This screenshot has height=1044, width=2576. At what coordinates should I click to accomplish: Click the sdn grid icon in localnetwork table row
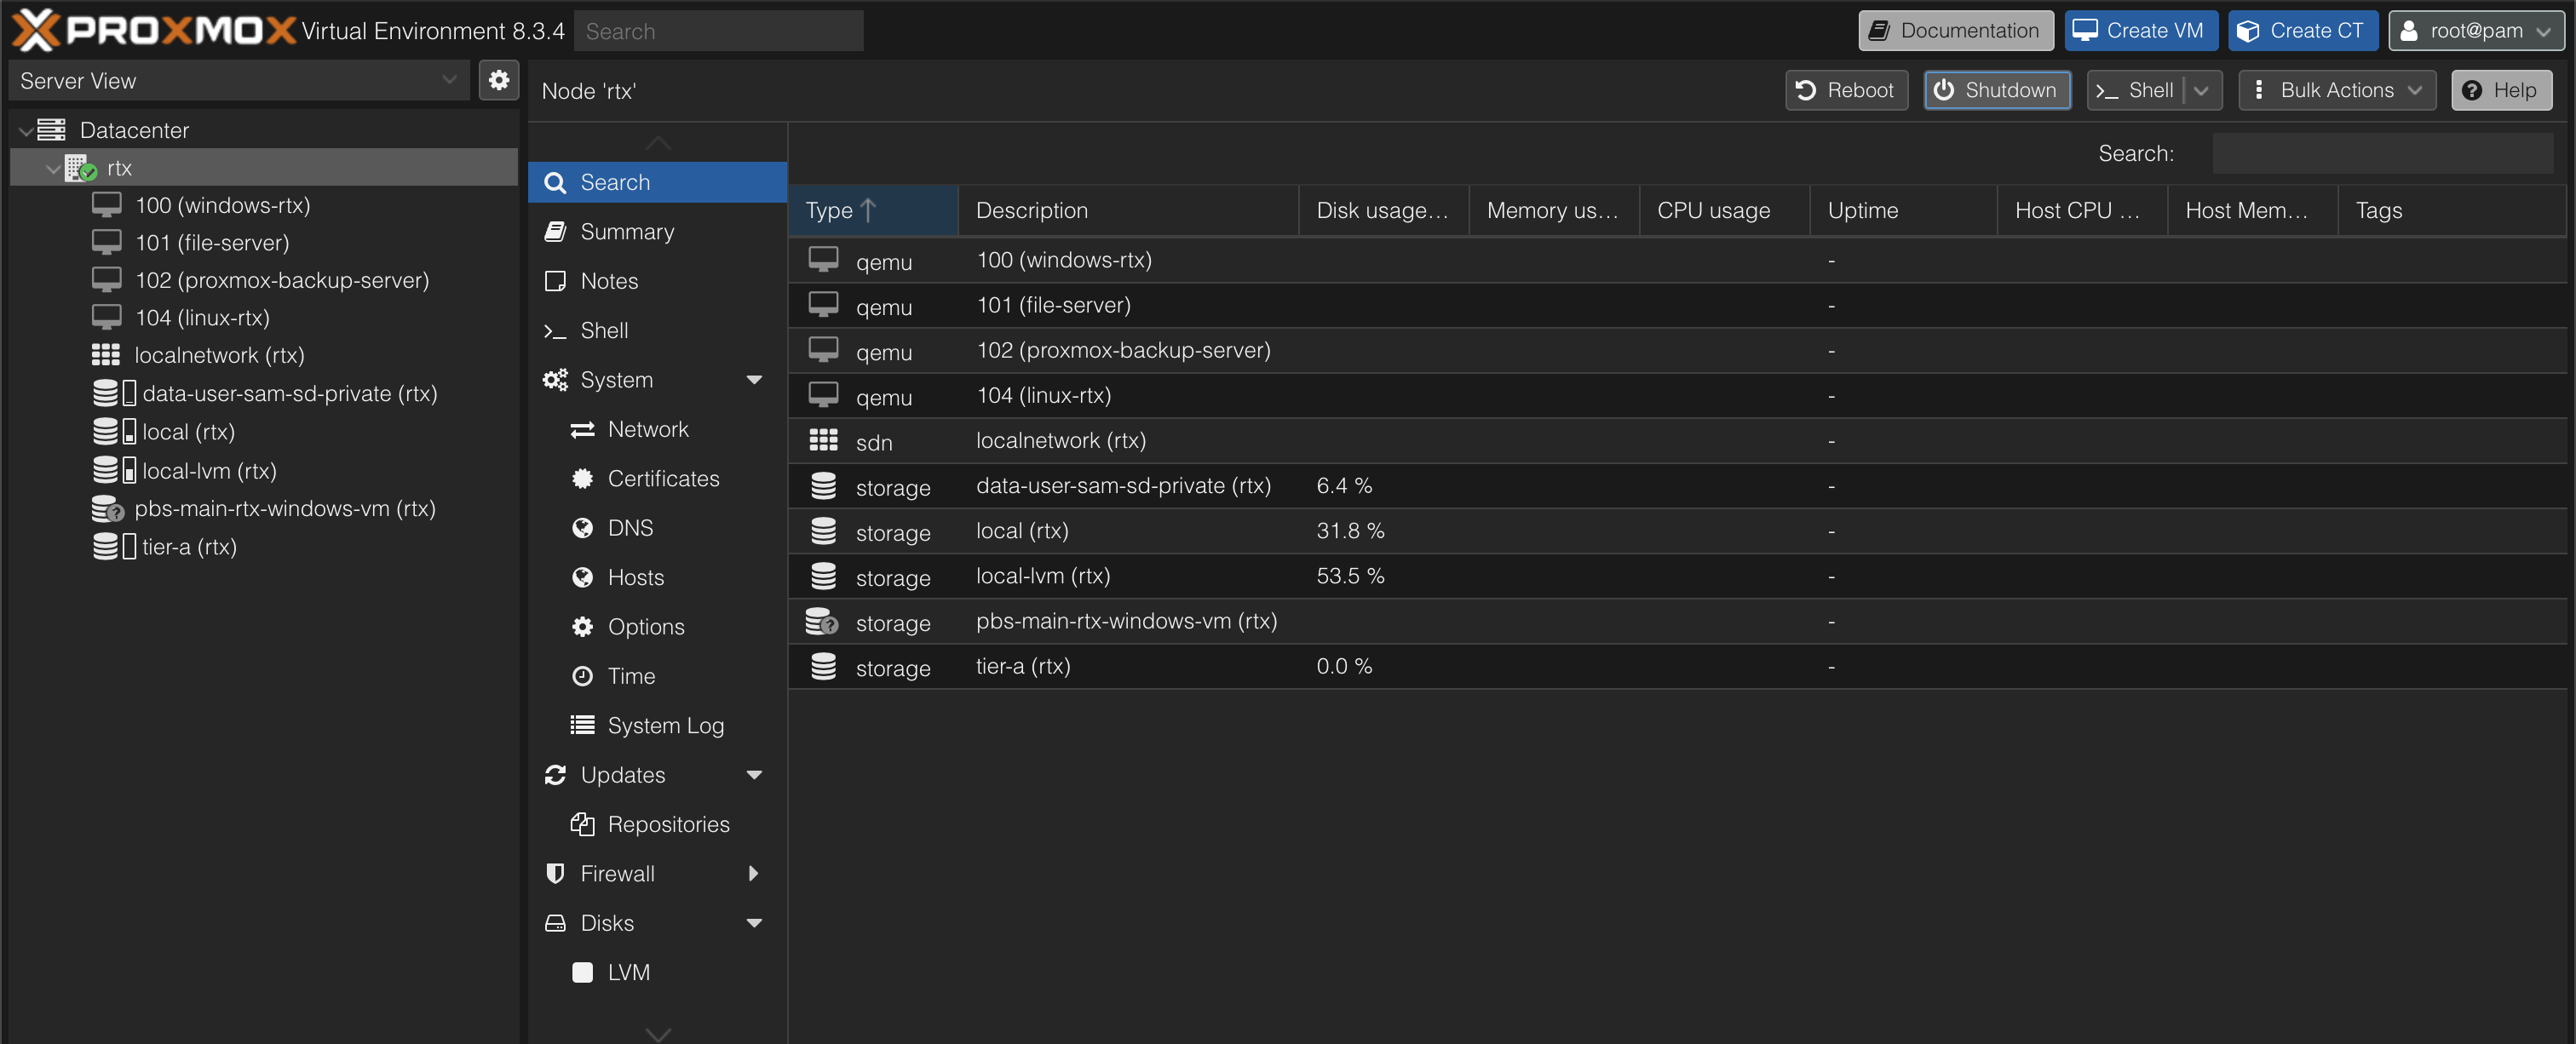823,440
